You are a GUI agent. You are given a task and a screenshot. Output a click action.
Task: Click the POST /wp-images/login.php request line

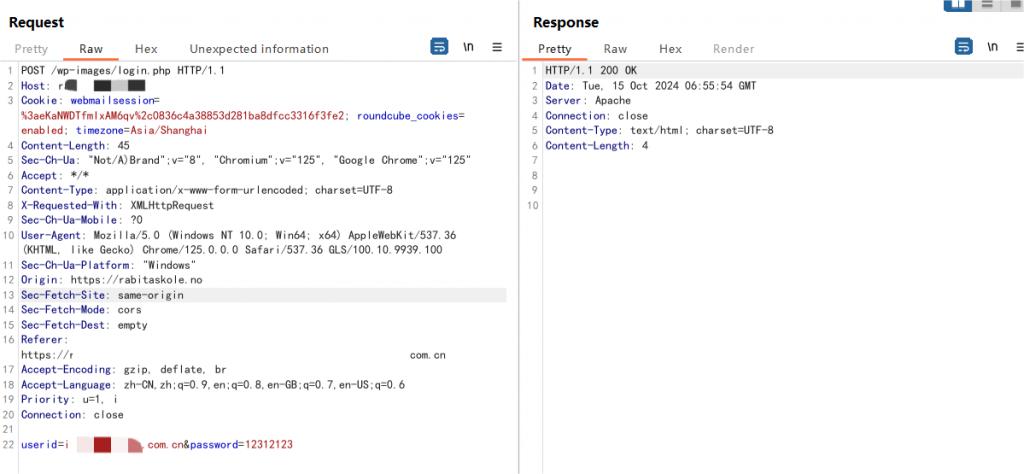click(x=123, y=71)
